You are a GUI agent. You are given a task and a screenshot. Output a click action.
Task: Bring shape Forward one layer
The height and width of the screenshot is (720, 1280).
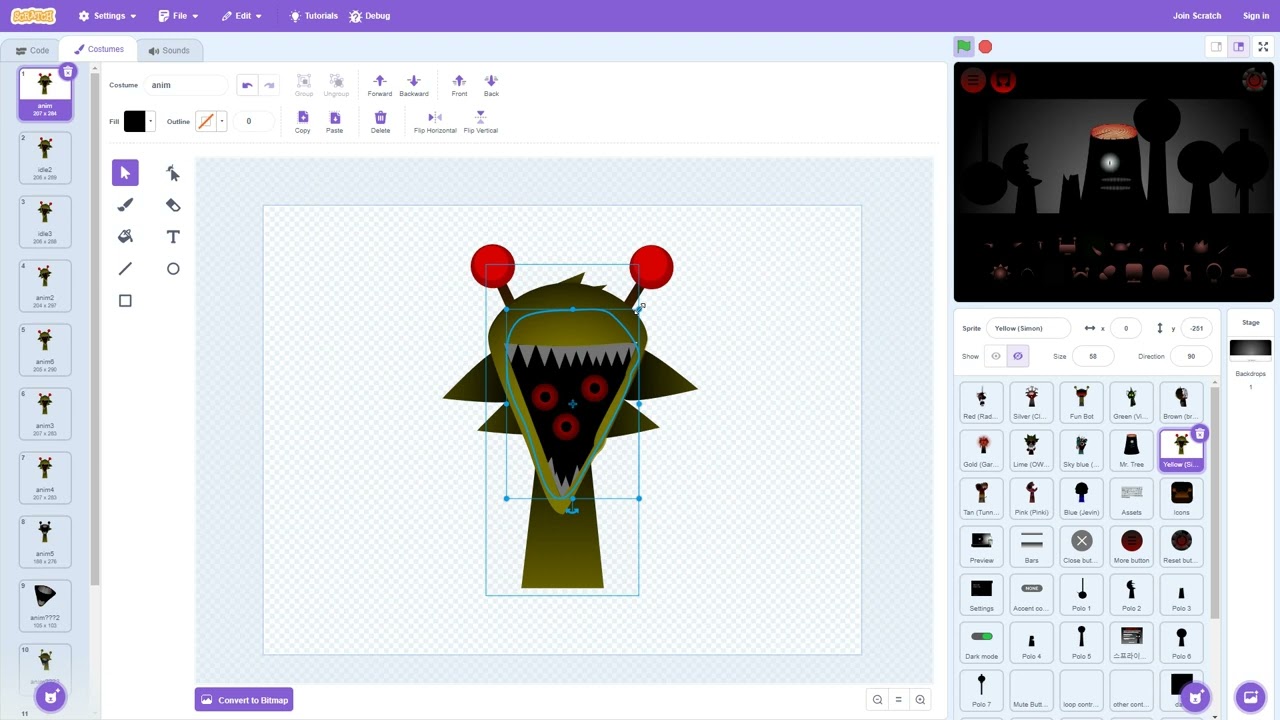379,85
